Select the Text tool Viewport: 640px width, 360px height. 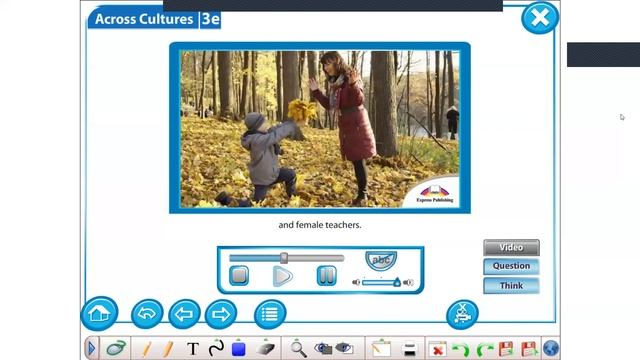coord(193,349)
